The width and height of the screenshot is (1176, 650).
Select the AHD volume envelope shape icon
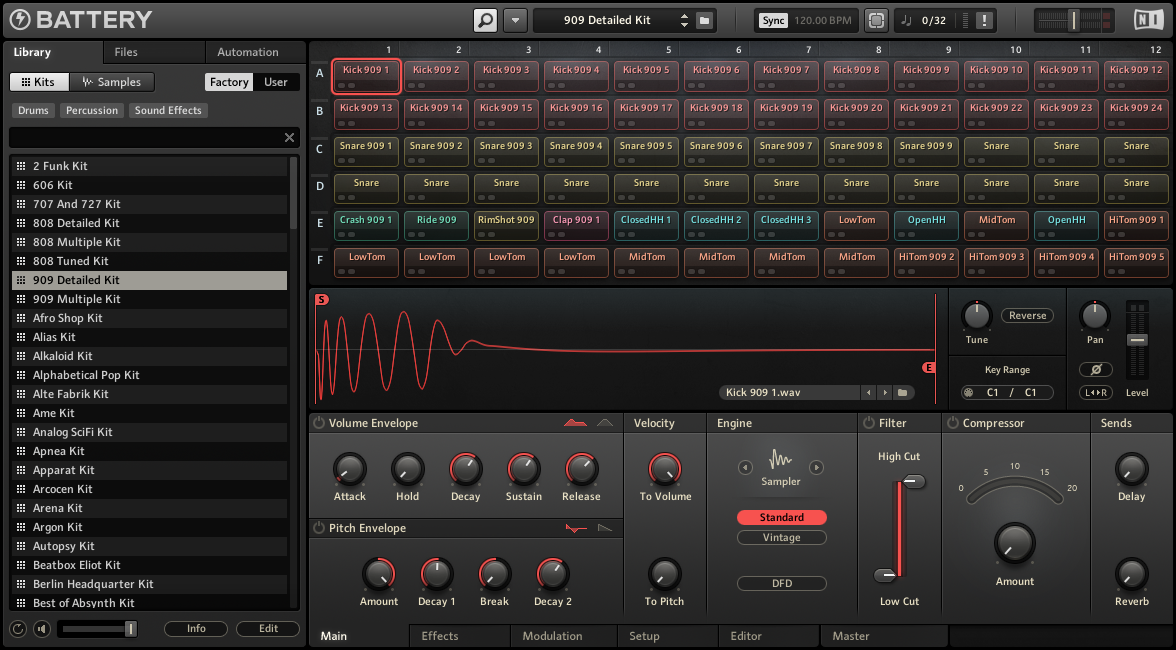tap(605, 423)
